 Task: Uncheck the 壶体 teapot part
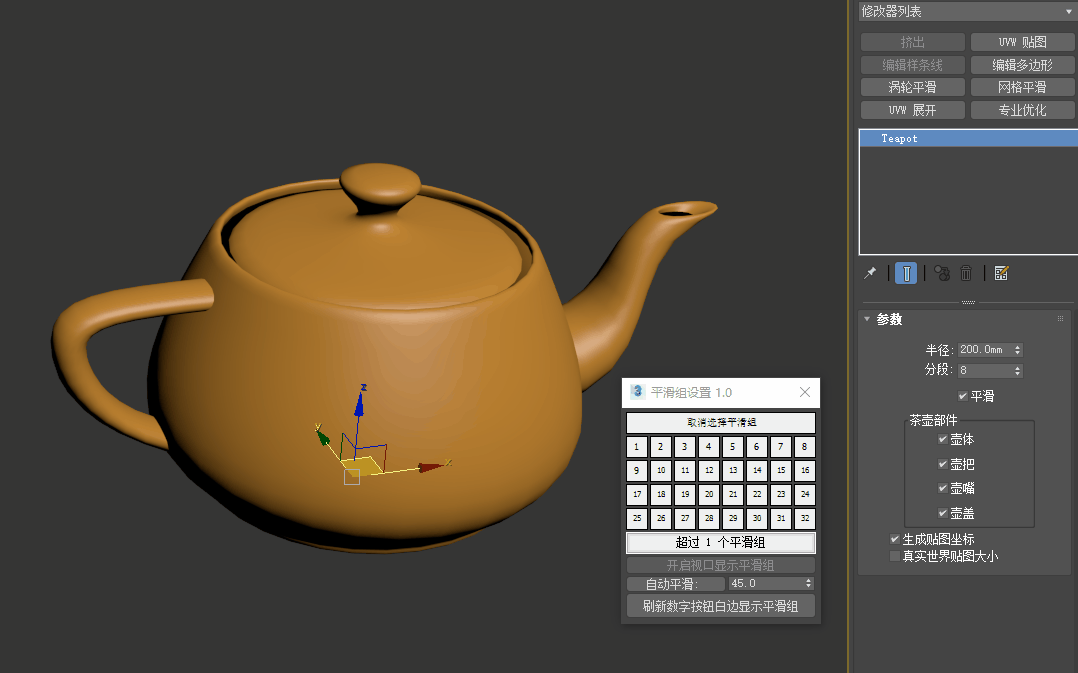(943, 439)
